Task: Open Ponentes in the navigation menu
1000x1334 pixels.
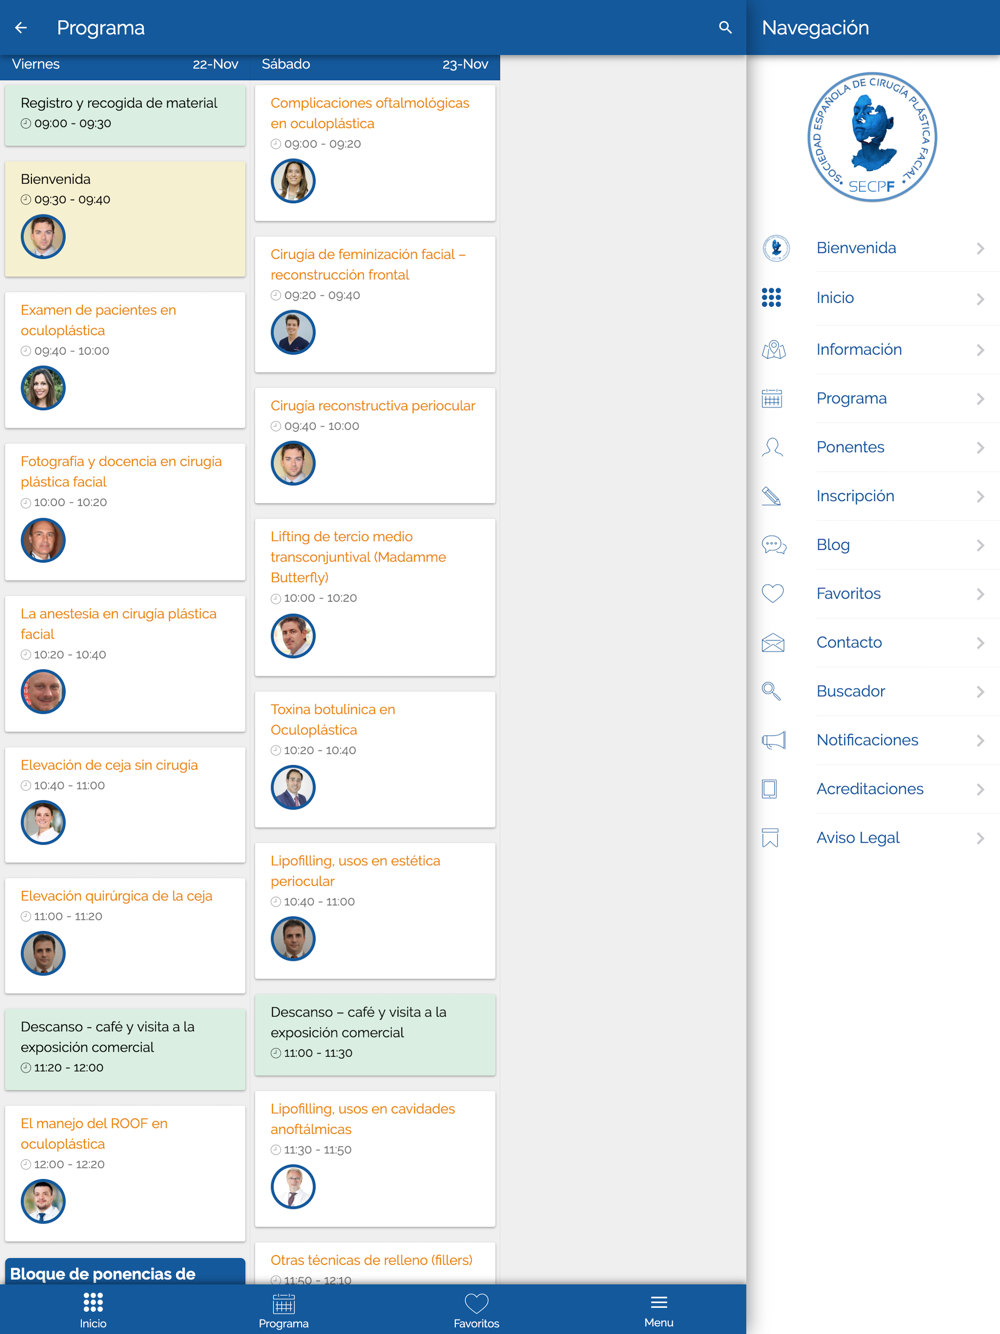Action: pyautogui.click(x=873, y=447)
